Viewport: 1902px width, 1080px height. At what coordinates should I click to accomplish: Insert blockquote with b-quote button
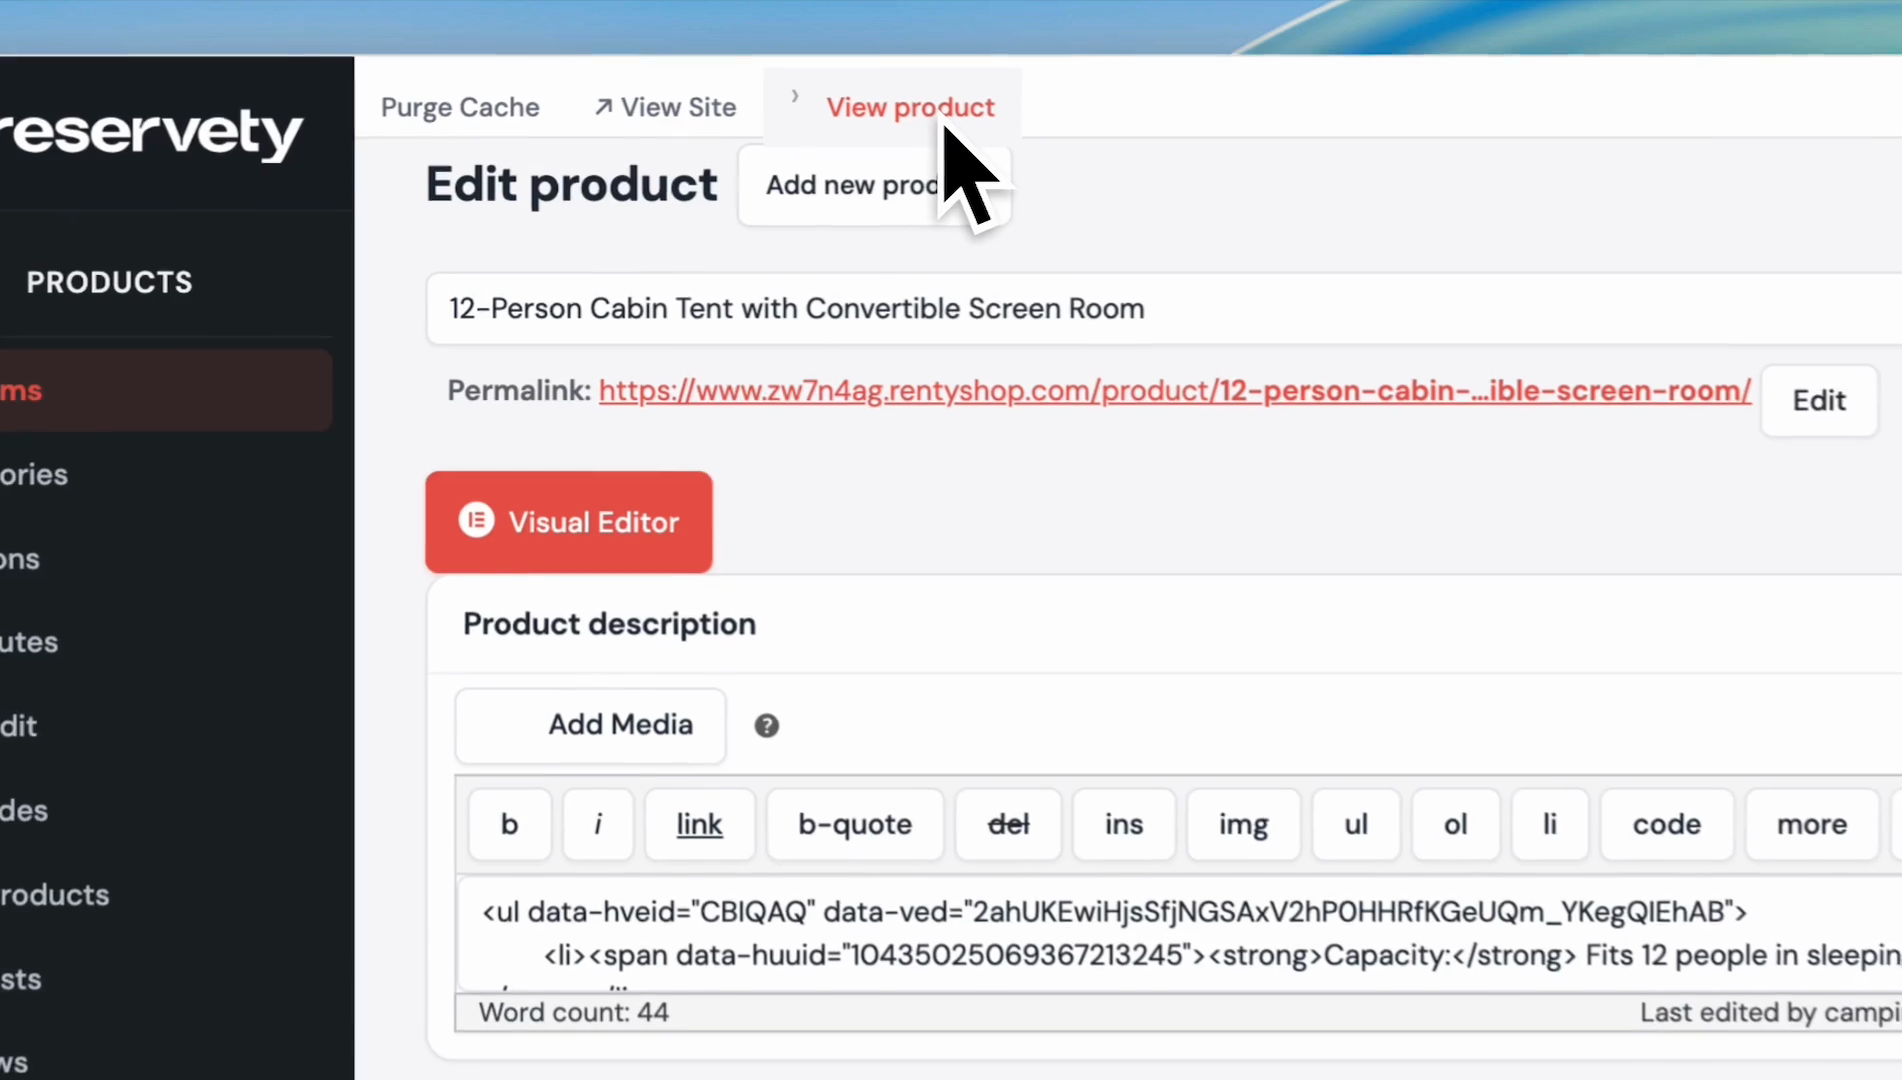pyautogui.click(x=854, y=824)
